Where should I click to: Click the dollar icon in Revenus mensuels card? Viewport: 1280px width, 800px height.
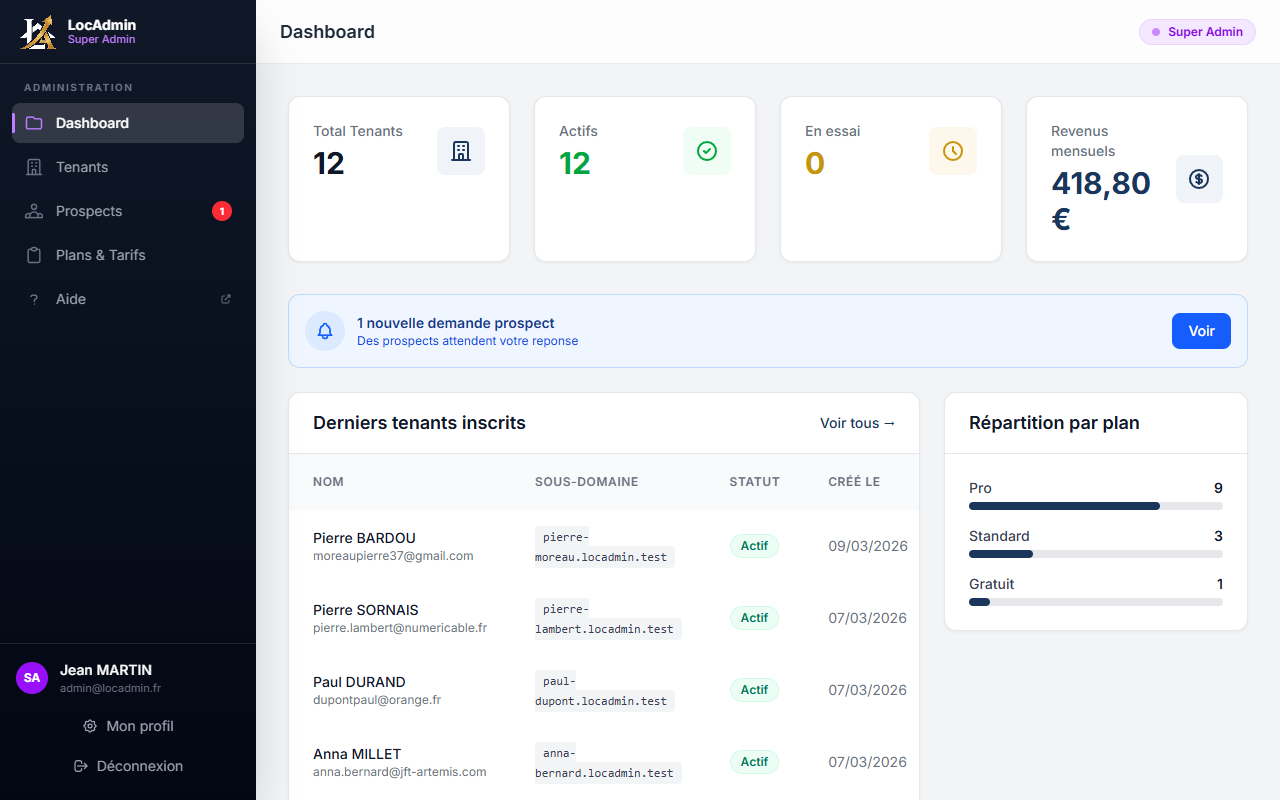point(1199,179)
